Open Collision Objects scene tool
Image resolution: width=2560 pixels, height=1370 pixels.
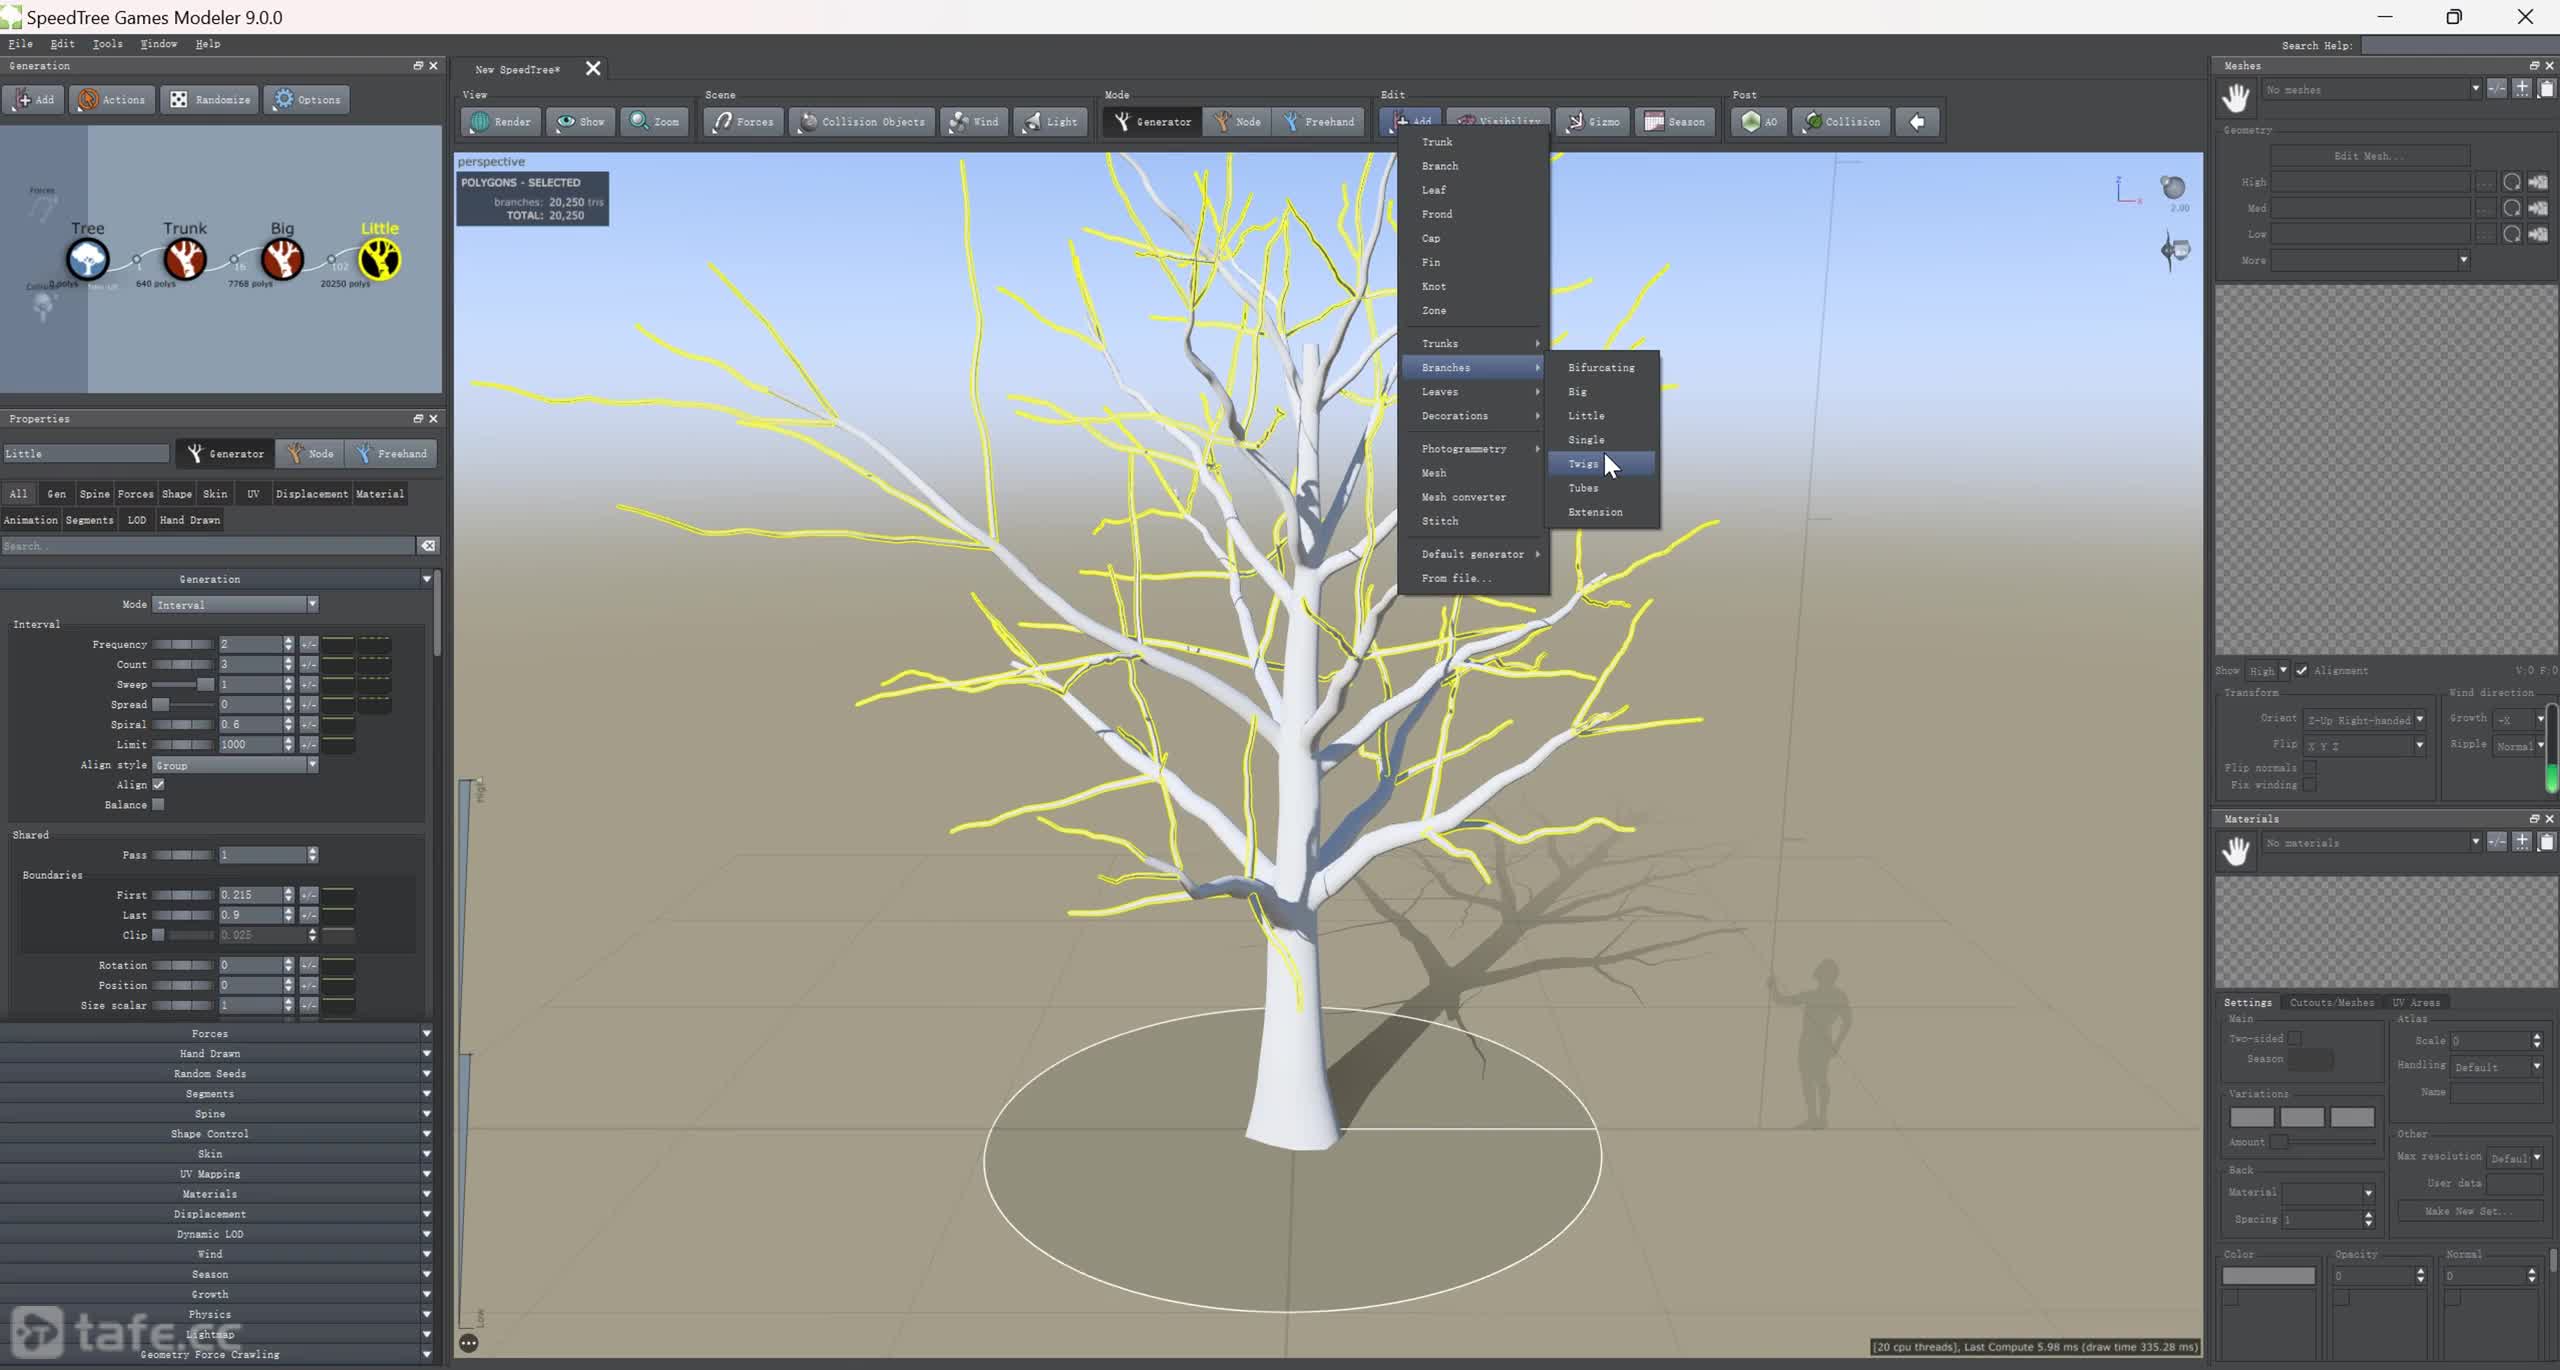862,122
